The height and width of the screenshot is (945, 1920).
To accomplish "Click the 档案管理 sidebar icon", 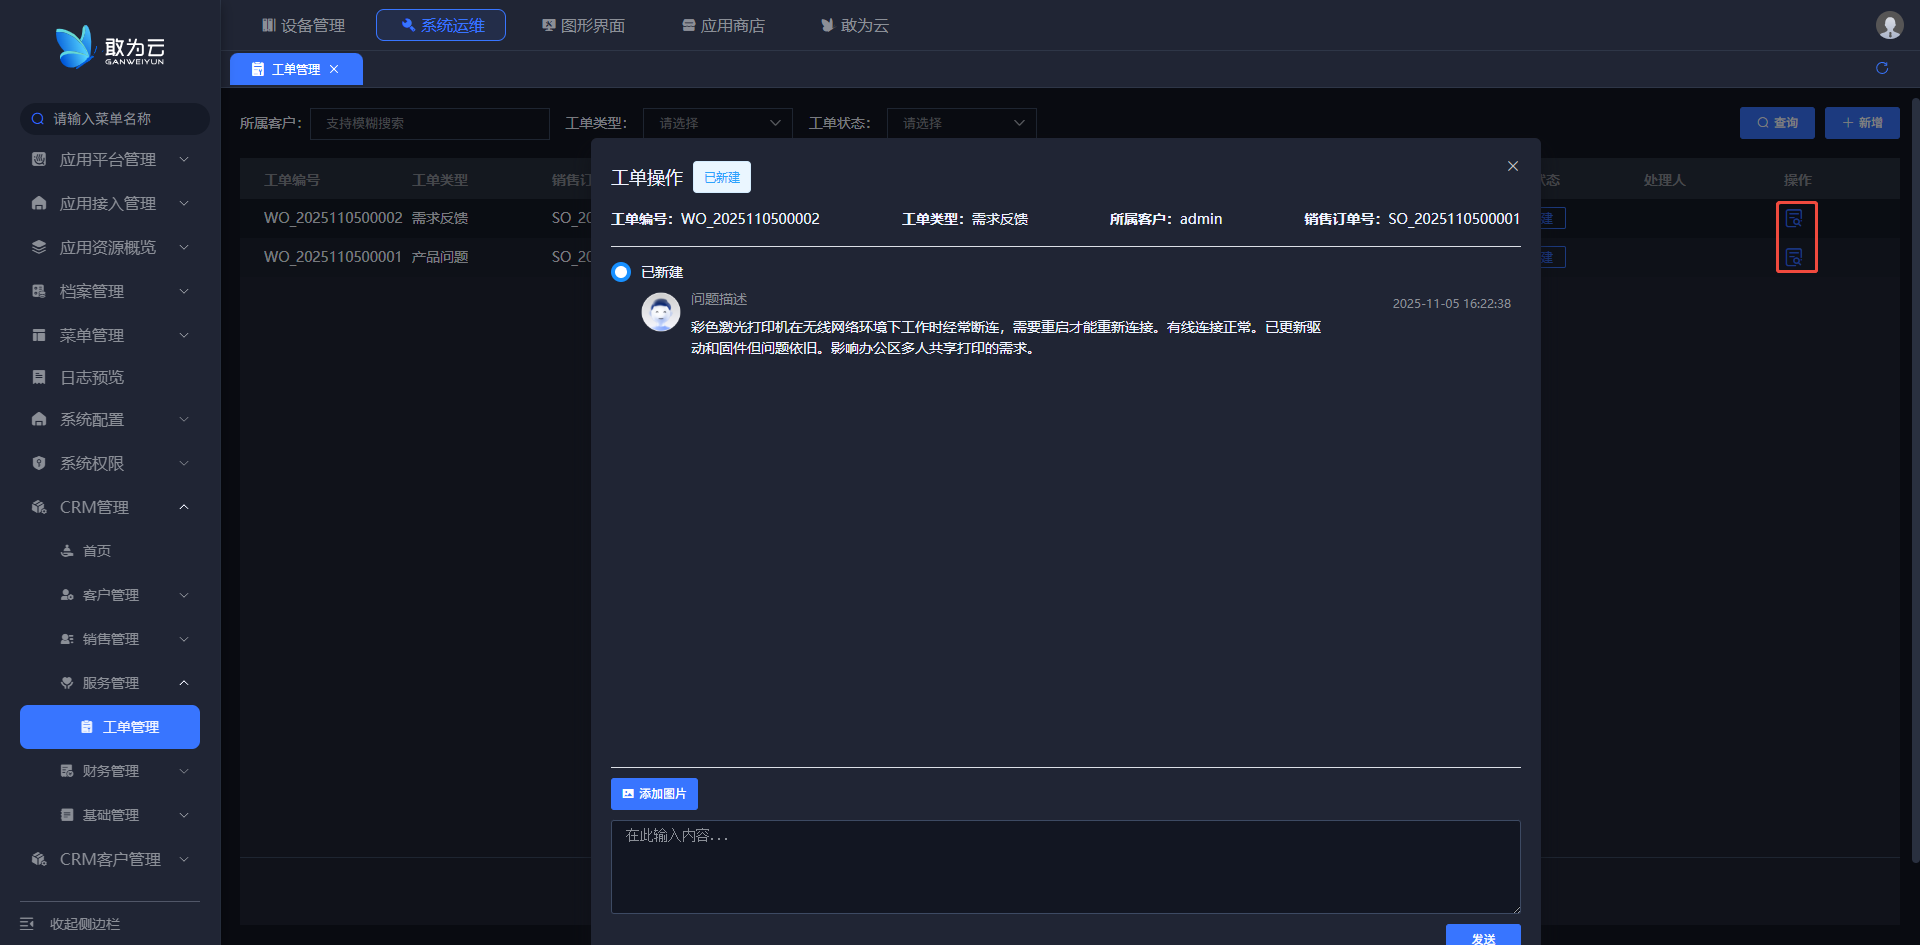I will (x=39, y=291).
